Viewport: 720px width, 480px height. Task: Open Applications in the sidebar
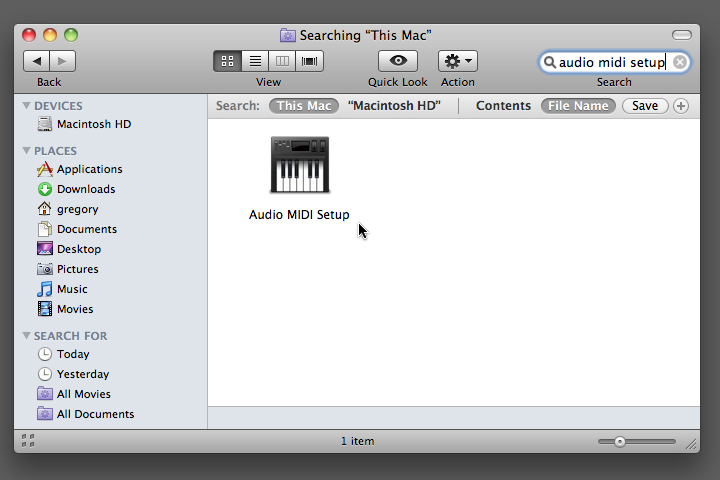[x=89, y=169]
